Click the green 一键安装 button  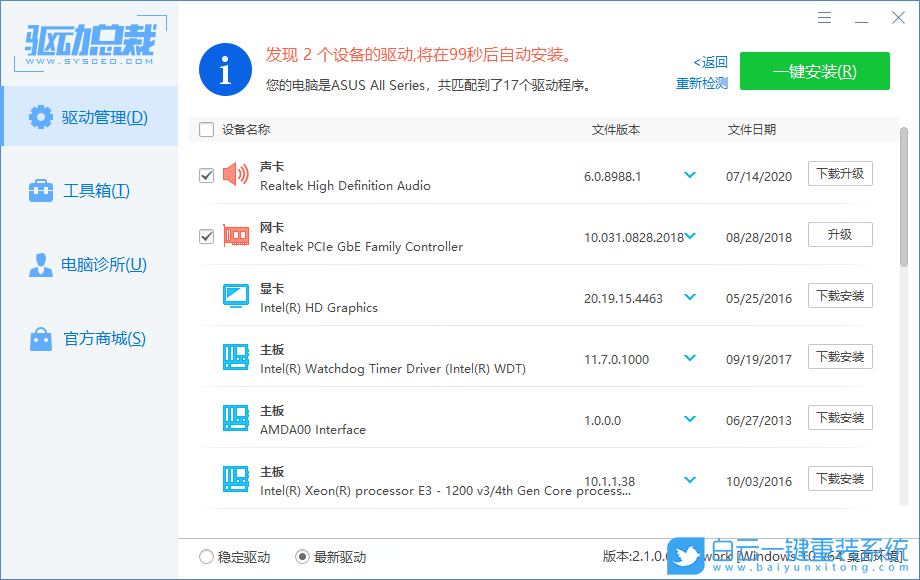(x=814, y=71)
